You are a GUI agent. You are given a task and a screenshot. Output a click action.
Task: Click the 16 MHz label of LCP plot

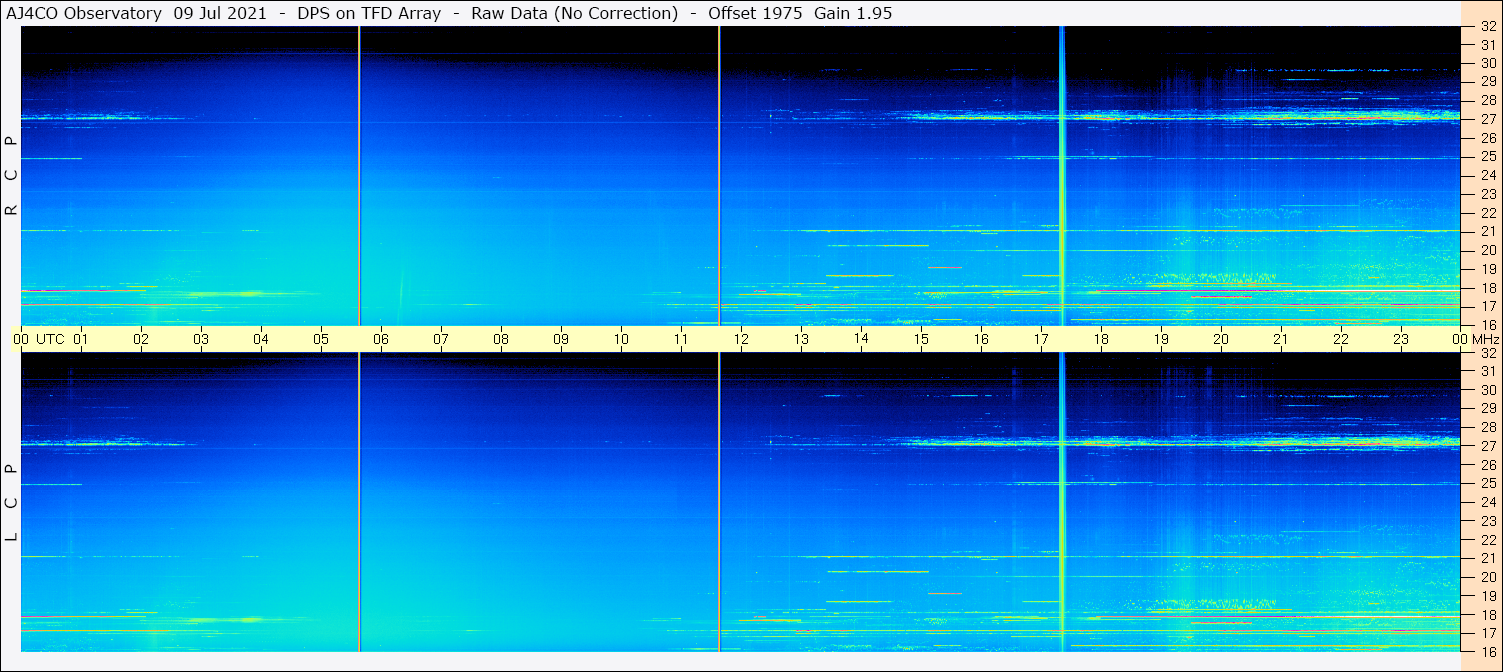coord(1488,651)
